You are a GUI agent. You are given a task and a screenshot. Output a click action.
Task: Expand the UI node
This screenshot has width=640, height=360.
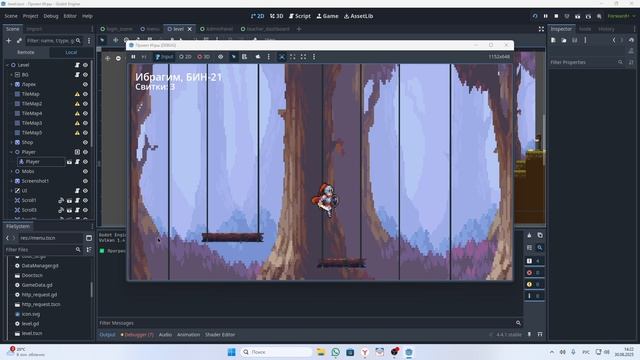click(11, 191)
